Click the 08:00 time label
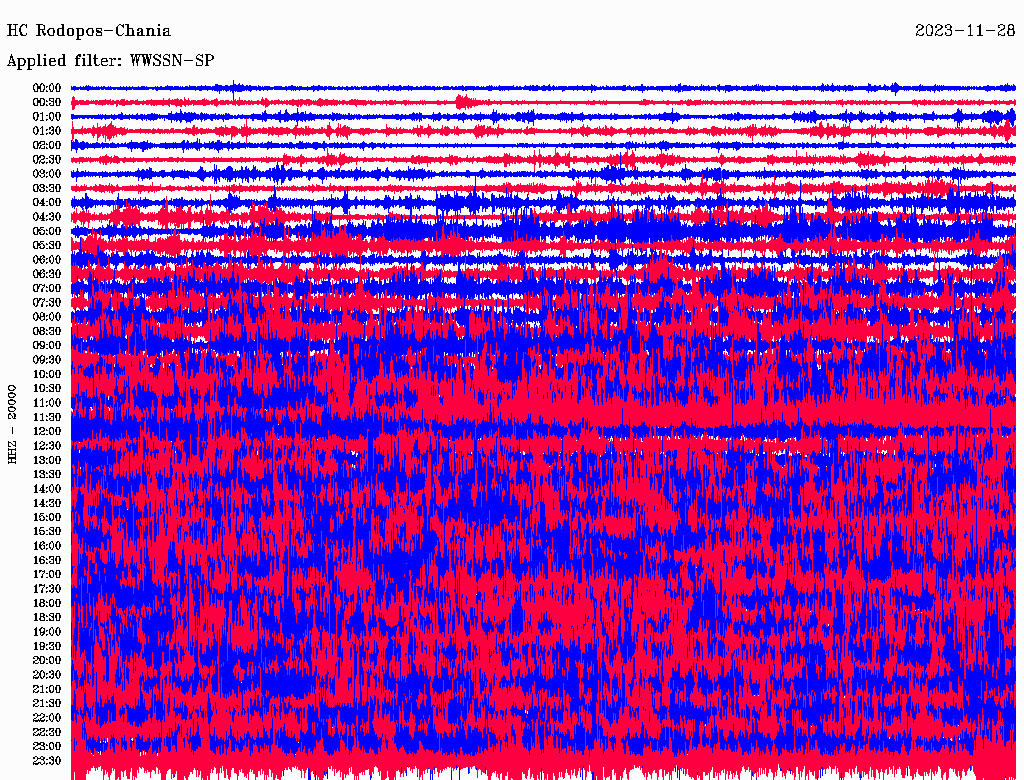This screenshot has width=1024, height=780. 47,317
